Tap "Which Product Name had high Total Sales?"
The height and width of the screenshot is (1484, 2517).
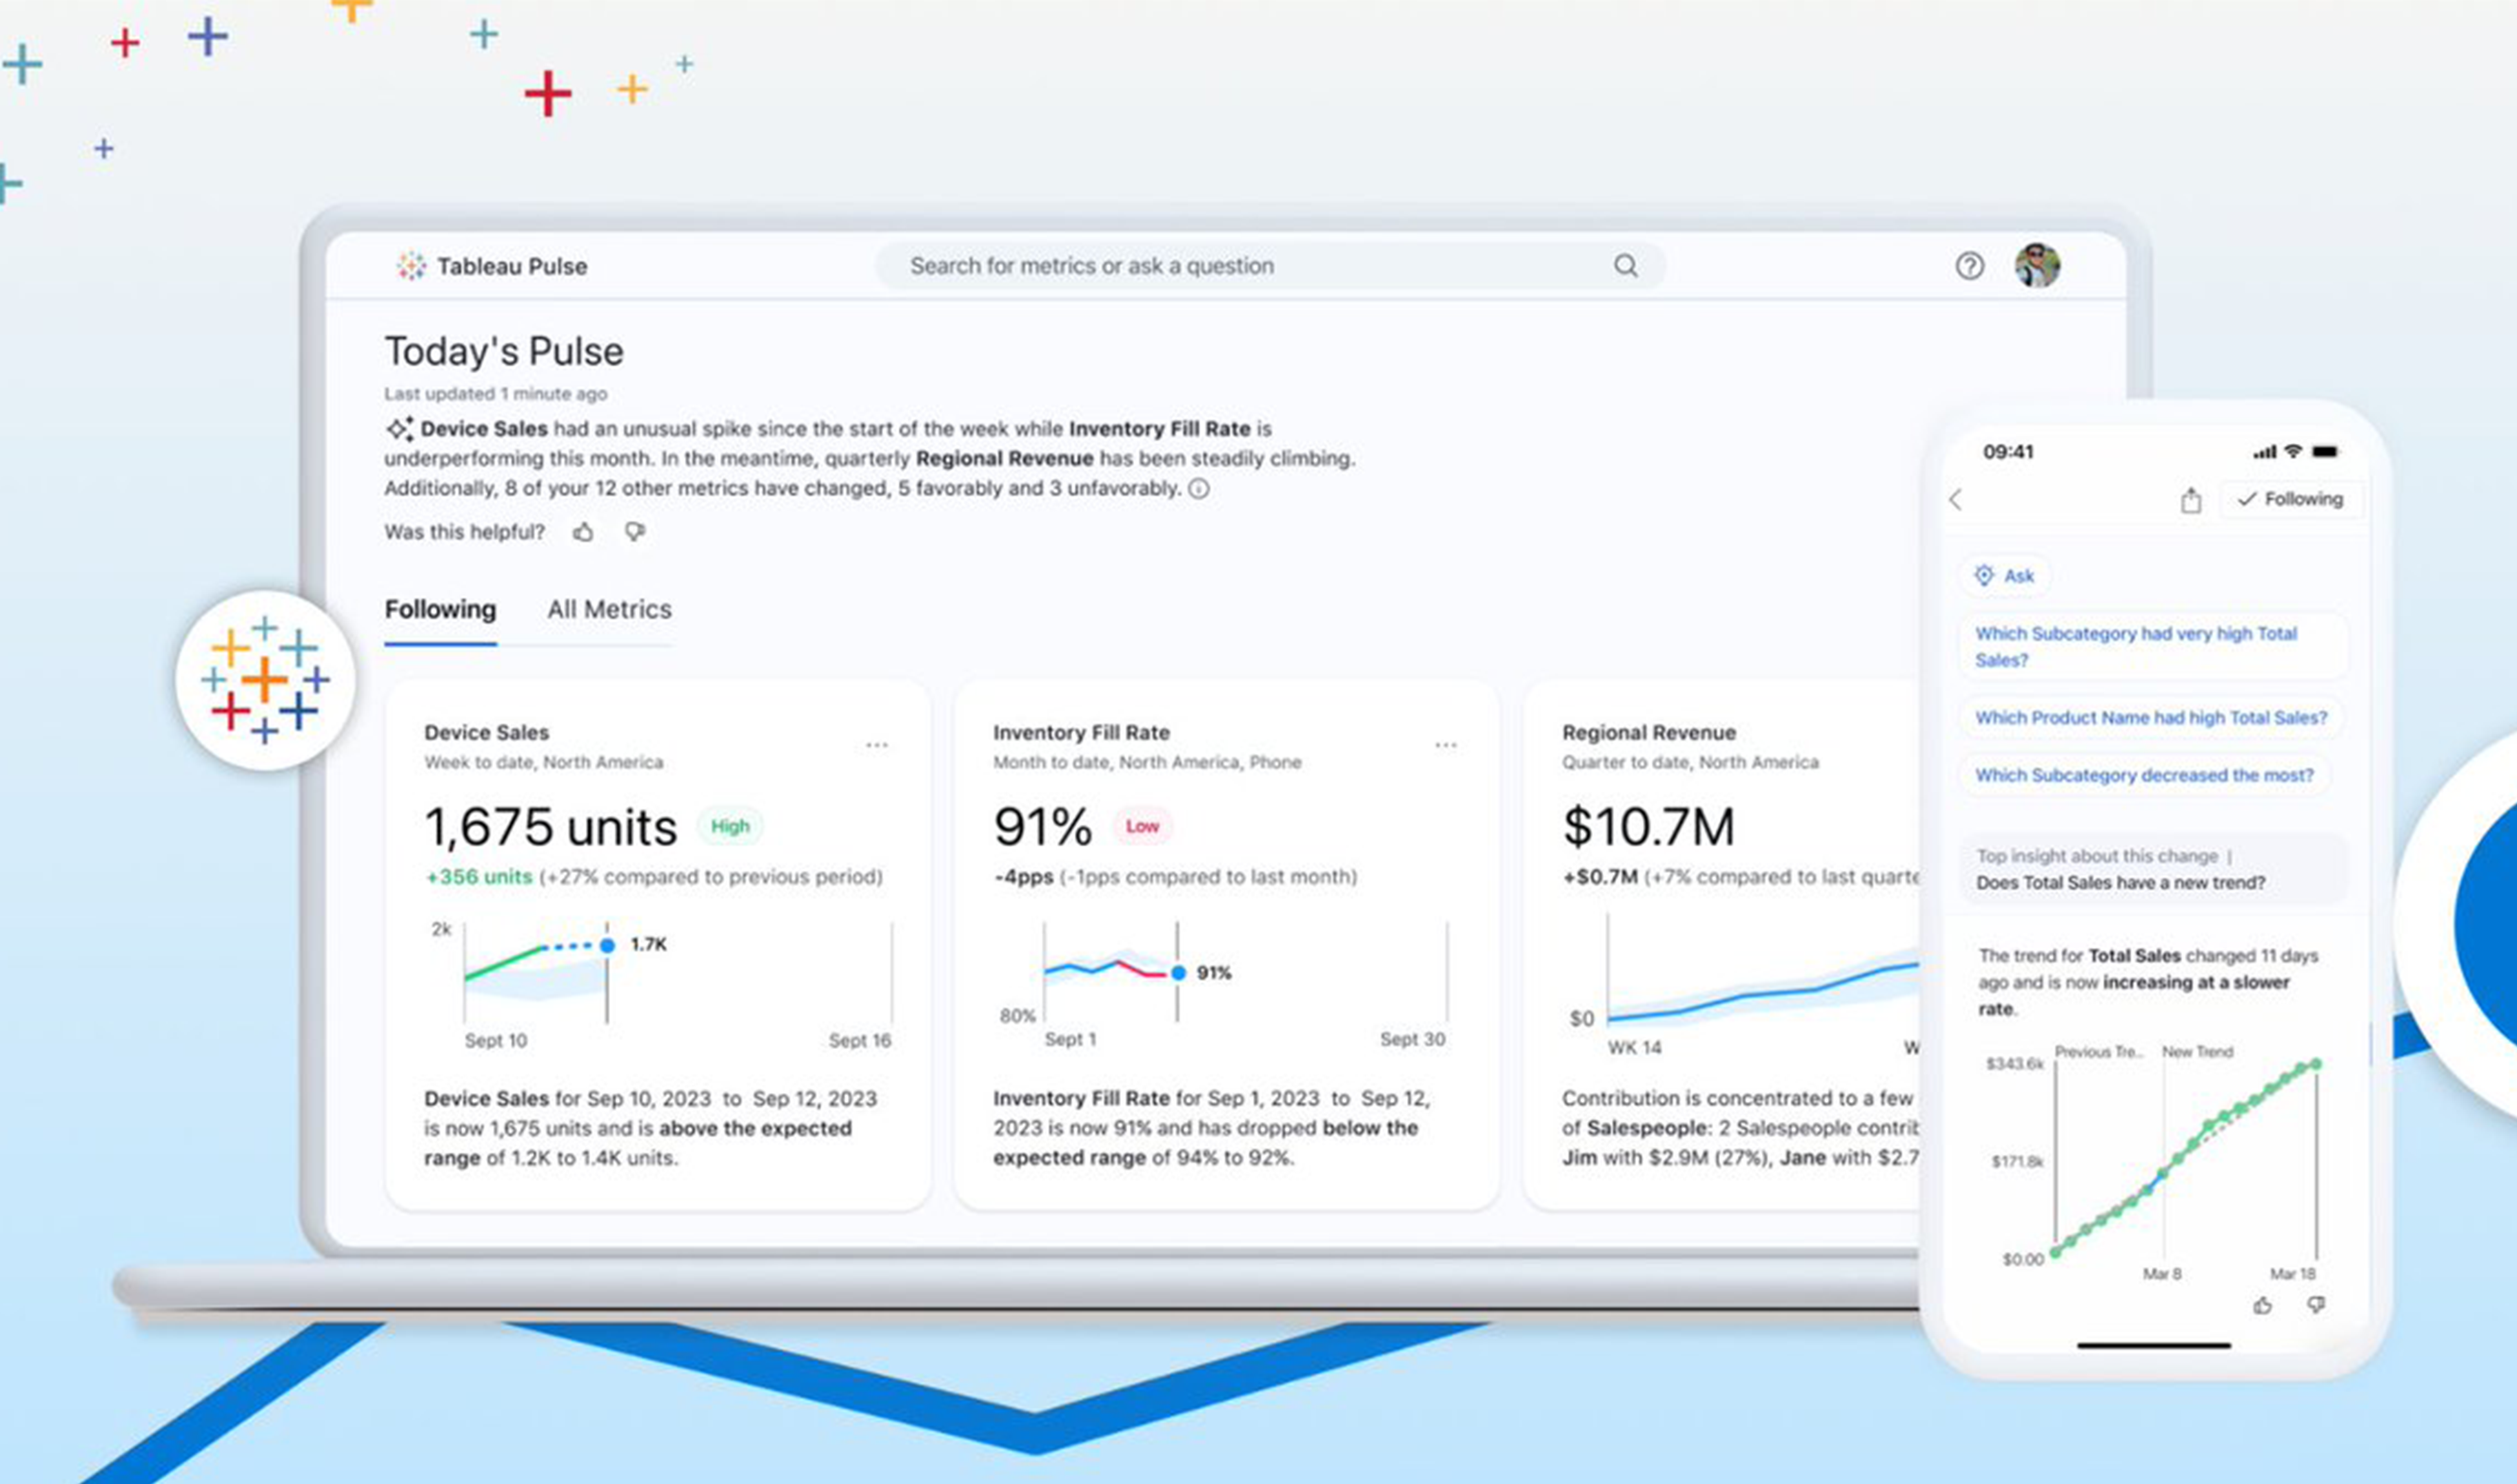[2150, 718]
